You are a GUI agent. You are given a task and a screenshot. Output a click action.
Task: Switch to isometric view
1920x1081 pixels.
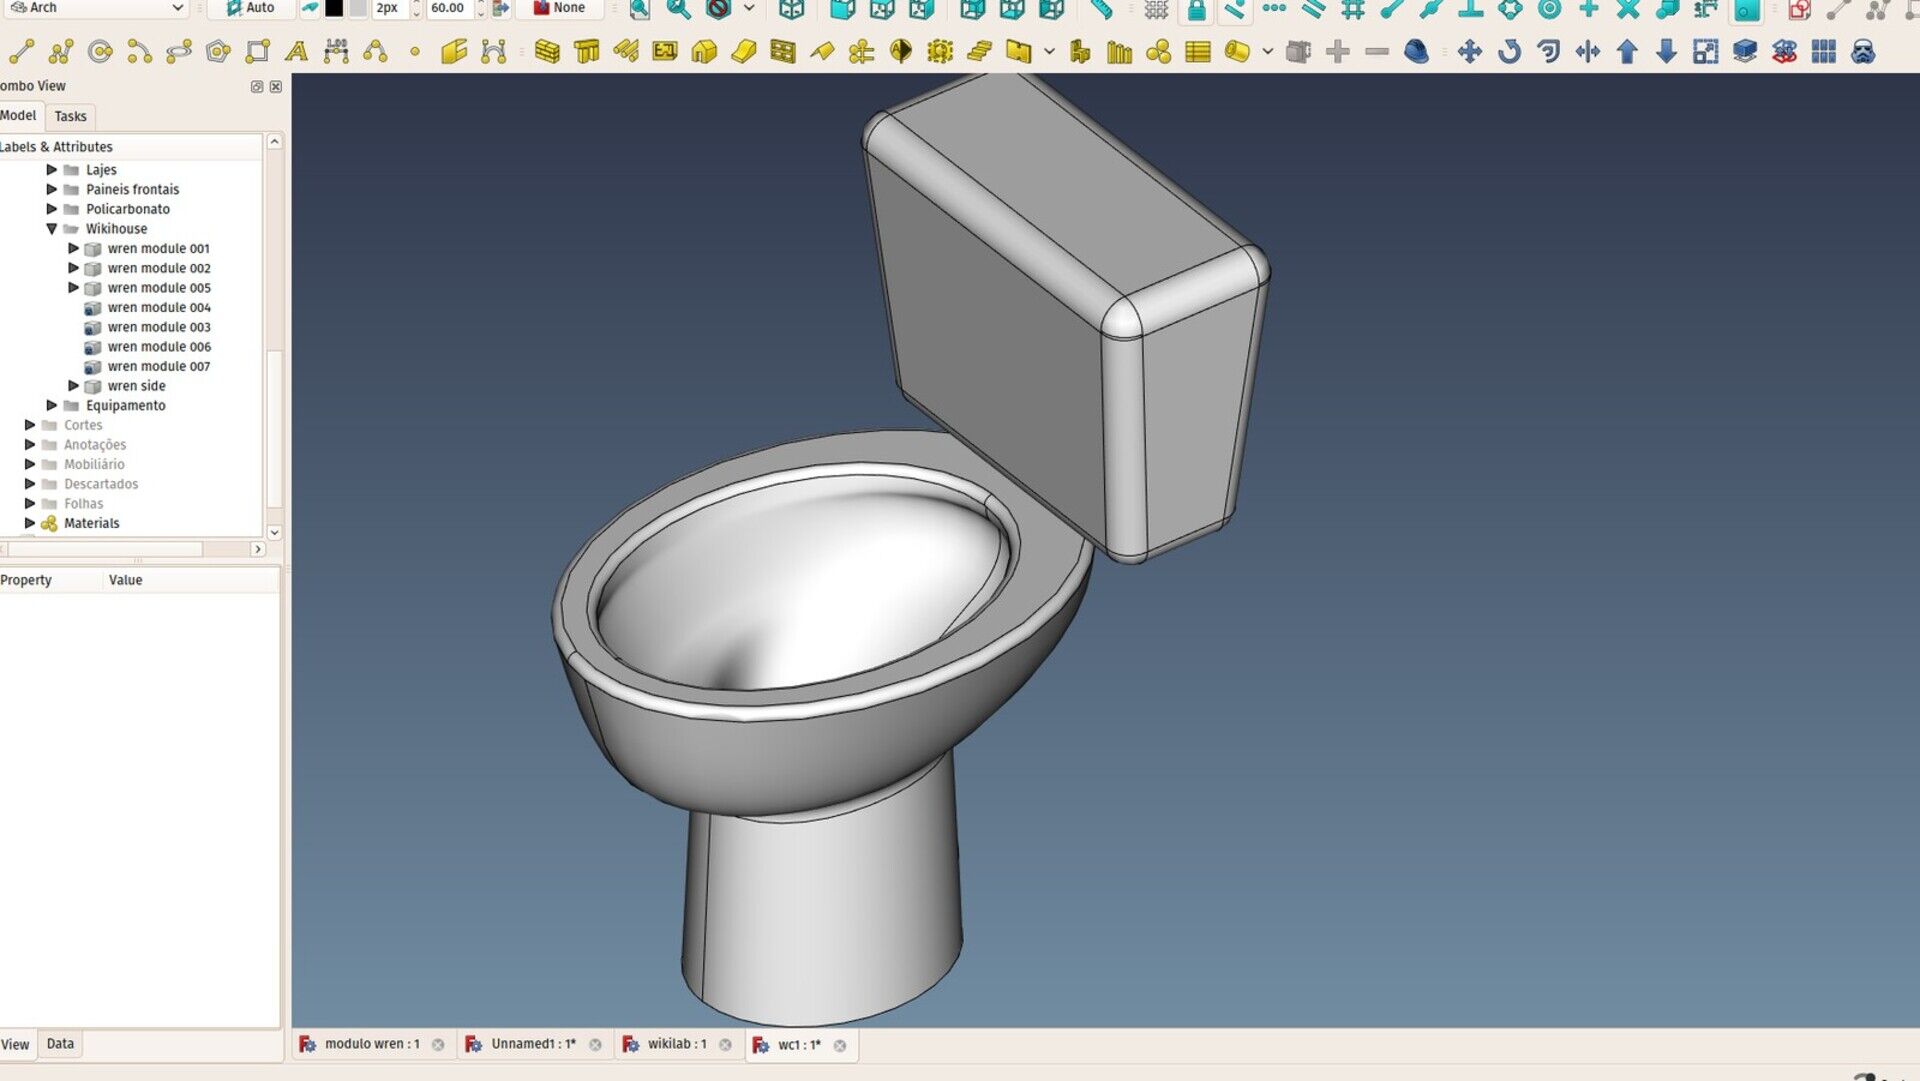(x=792, y=9)
